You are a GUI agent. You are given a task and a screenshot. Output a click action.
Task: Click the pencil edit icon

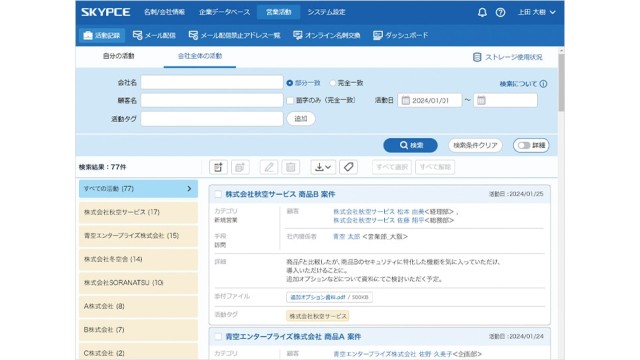click(x=269, y=167)
